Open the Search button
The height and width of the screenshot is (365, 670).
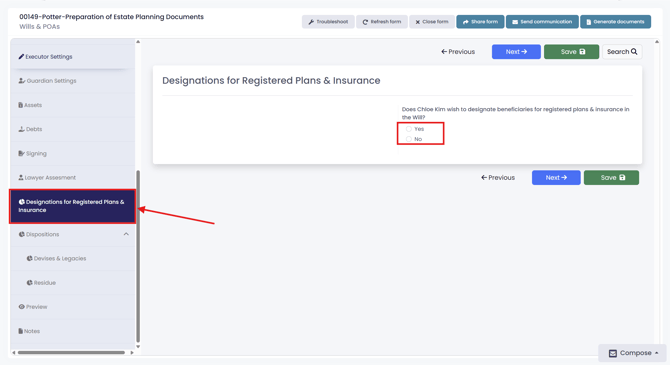click(x=622, y=52)
